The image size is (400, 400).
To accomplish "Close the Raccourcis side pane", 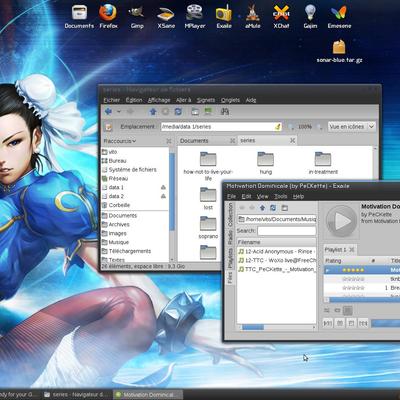I will point(169,141).
